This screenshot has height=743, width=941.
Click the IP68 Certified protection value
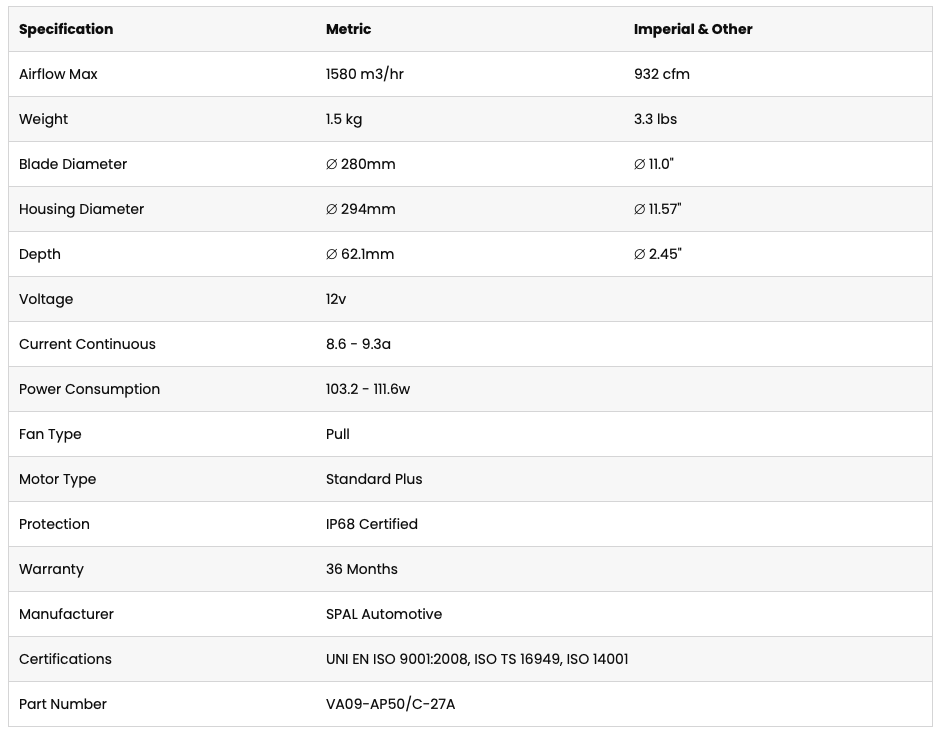(x=371, y=524)
